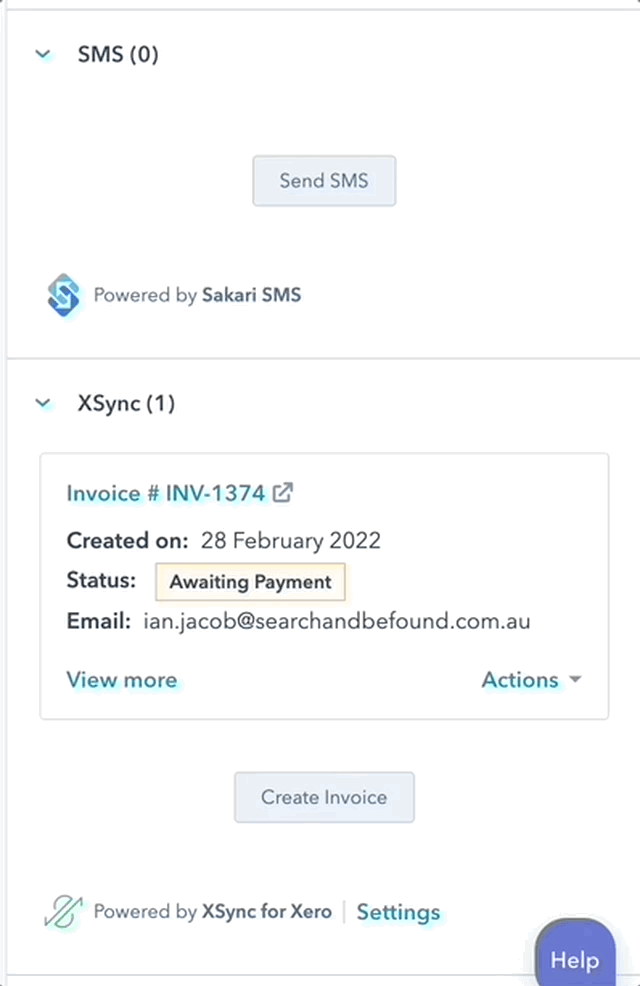640x986 pixels.
Task: Click the XSync for Xero logo icon
Action: pos(63,912)
